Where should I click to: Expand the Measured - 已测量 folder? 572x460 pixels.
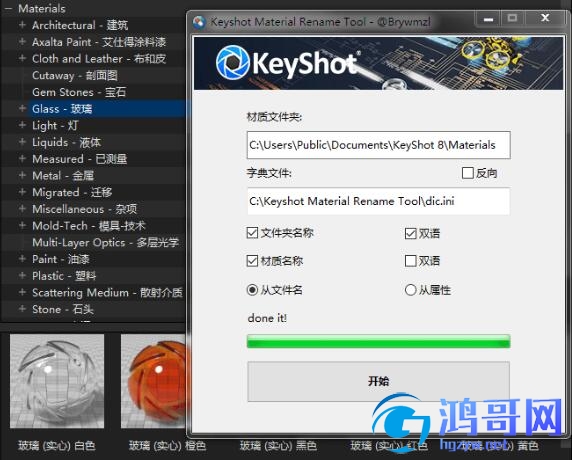[22, 159]
